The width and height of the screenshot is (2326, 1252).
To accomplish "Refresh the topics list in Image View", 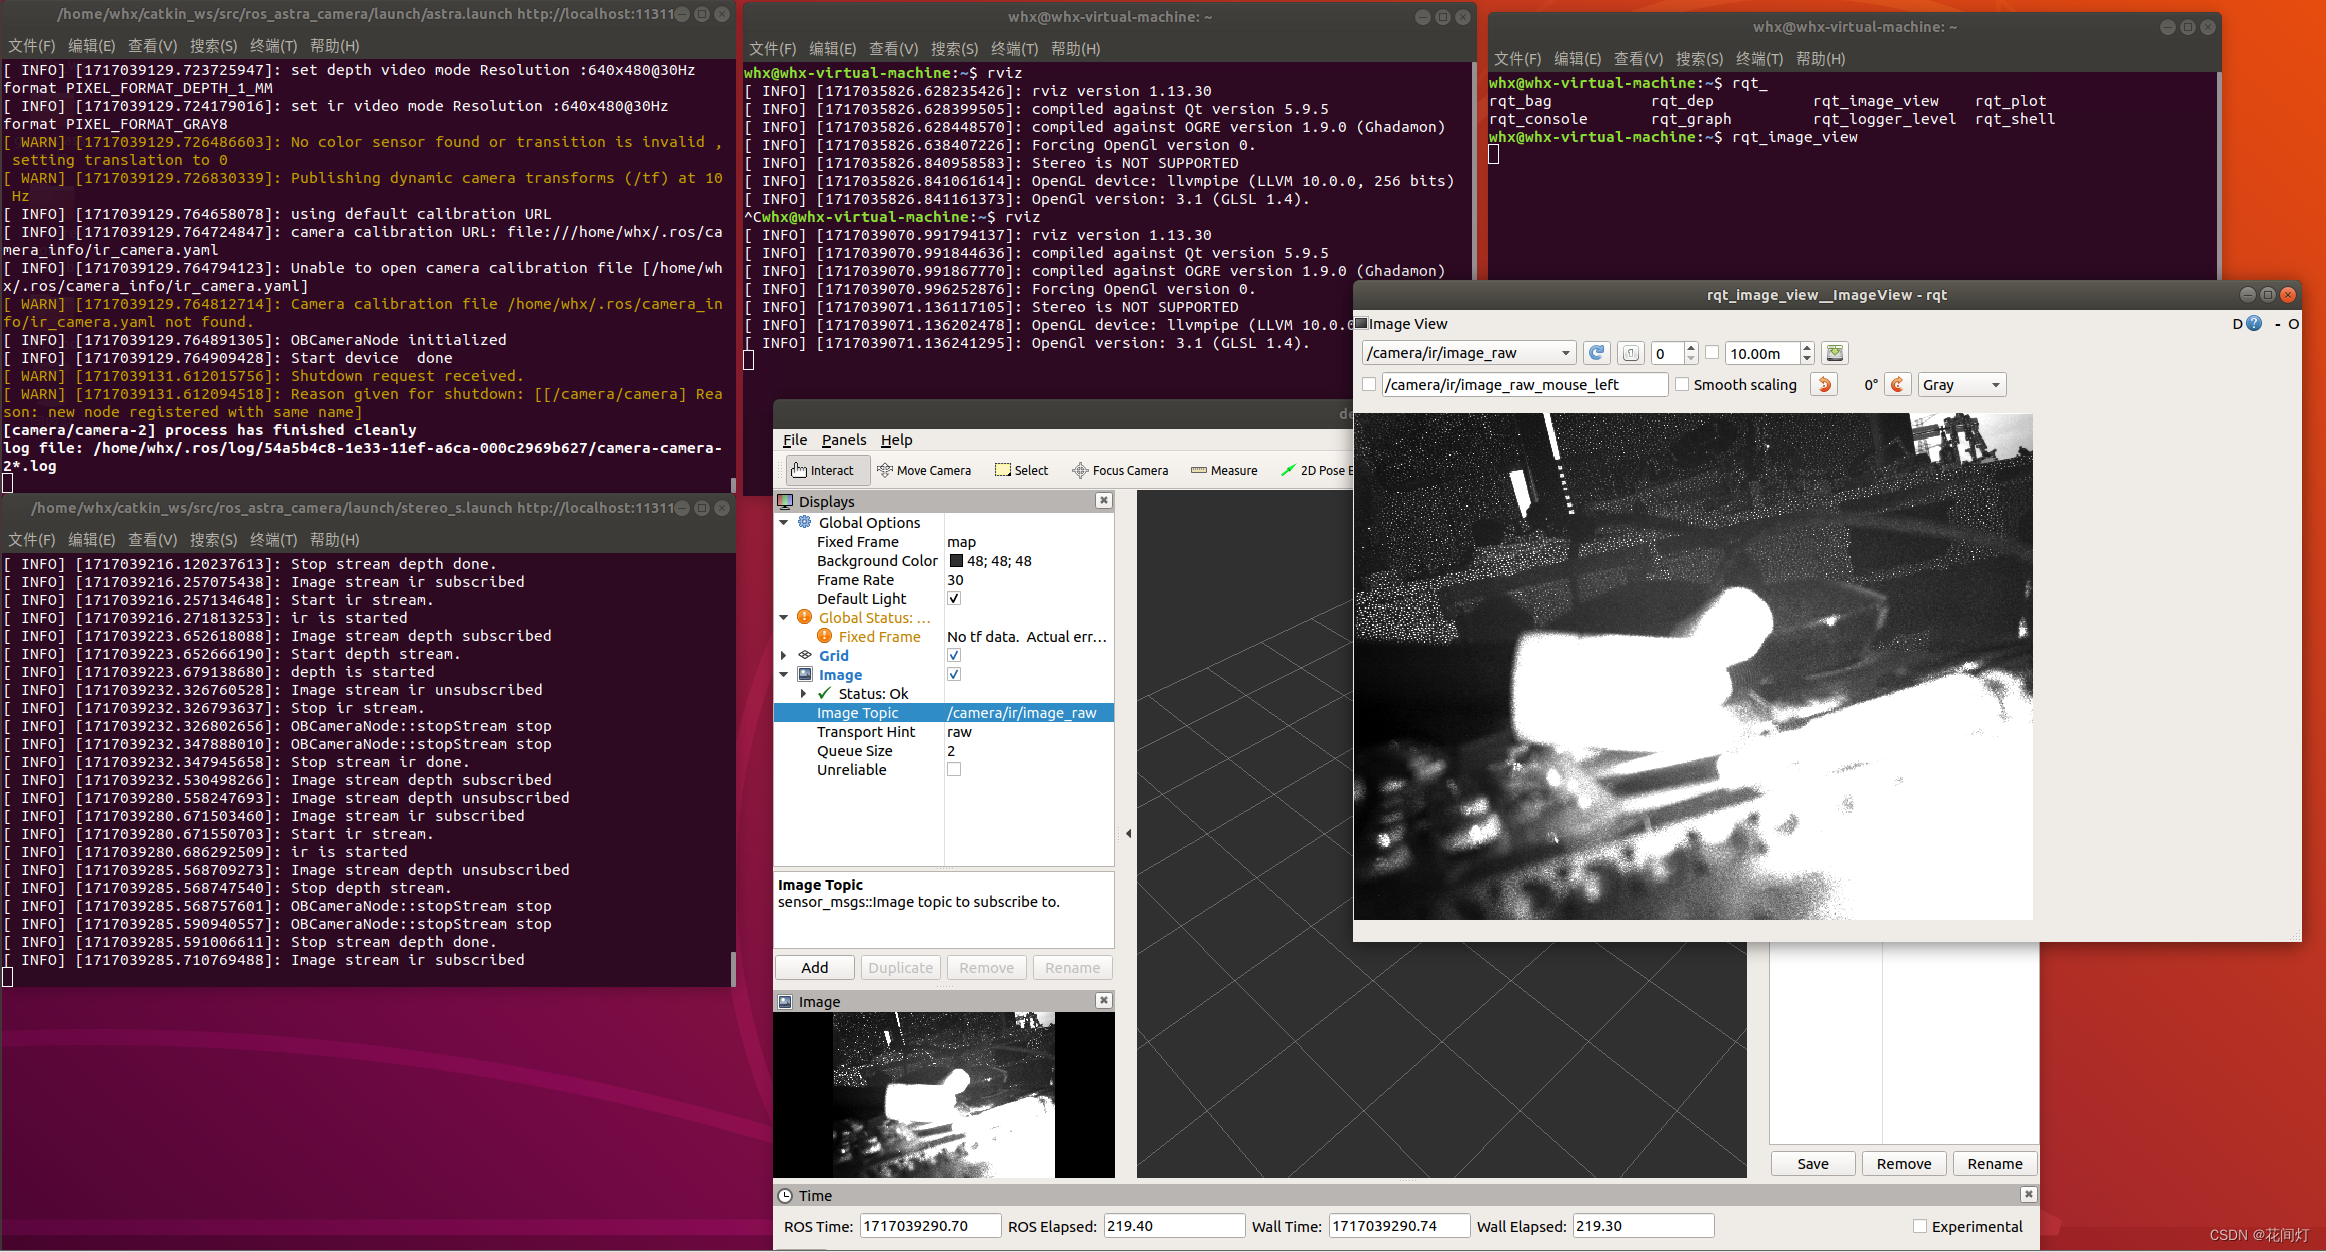I will pos(1596,353).
